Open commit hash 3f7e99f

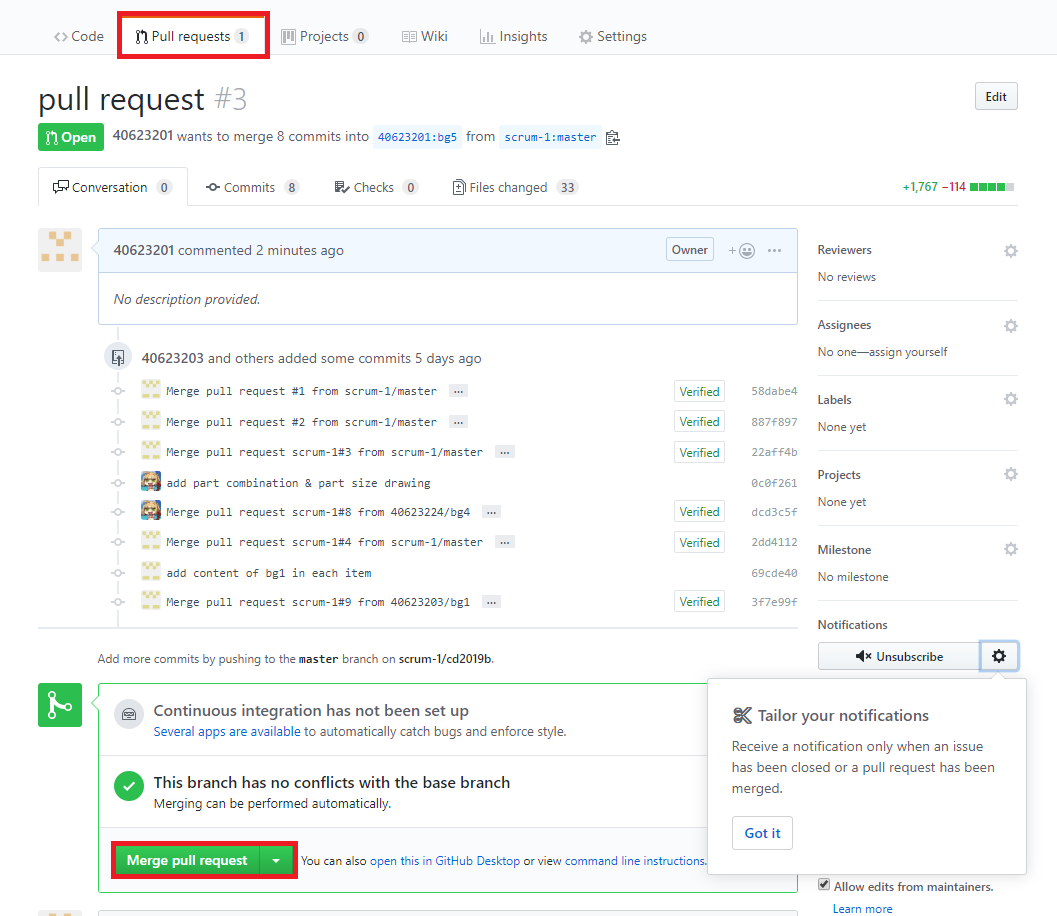pos(774,602)
